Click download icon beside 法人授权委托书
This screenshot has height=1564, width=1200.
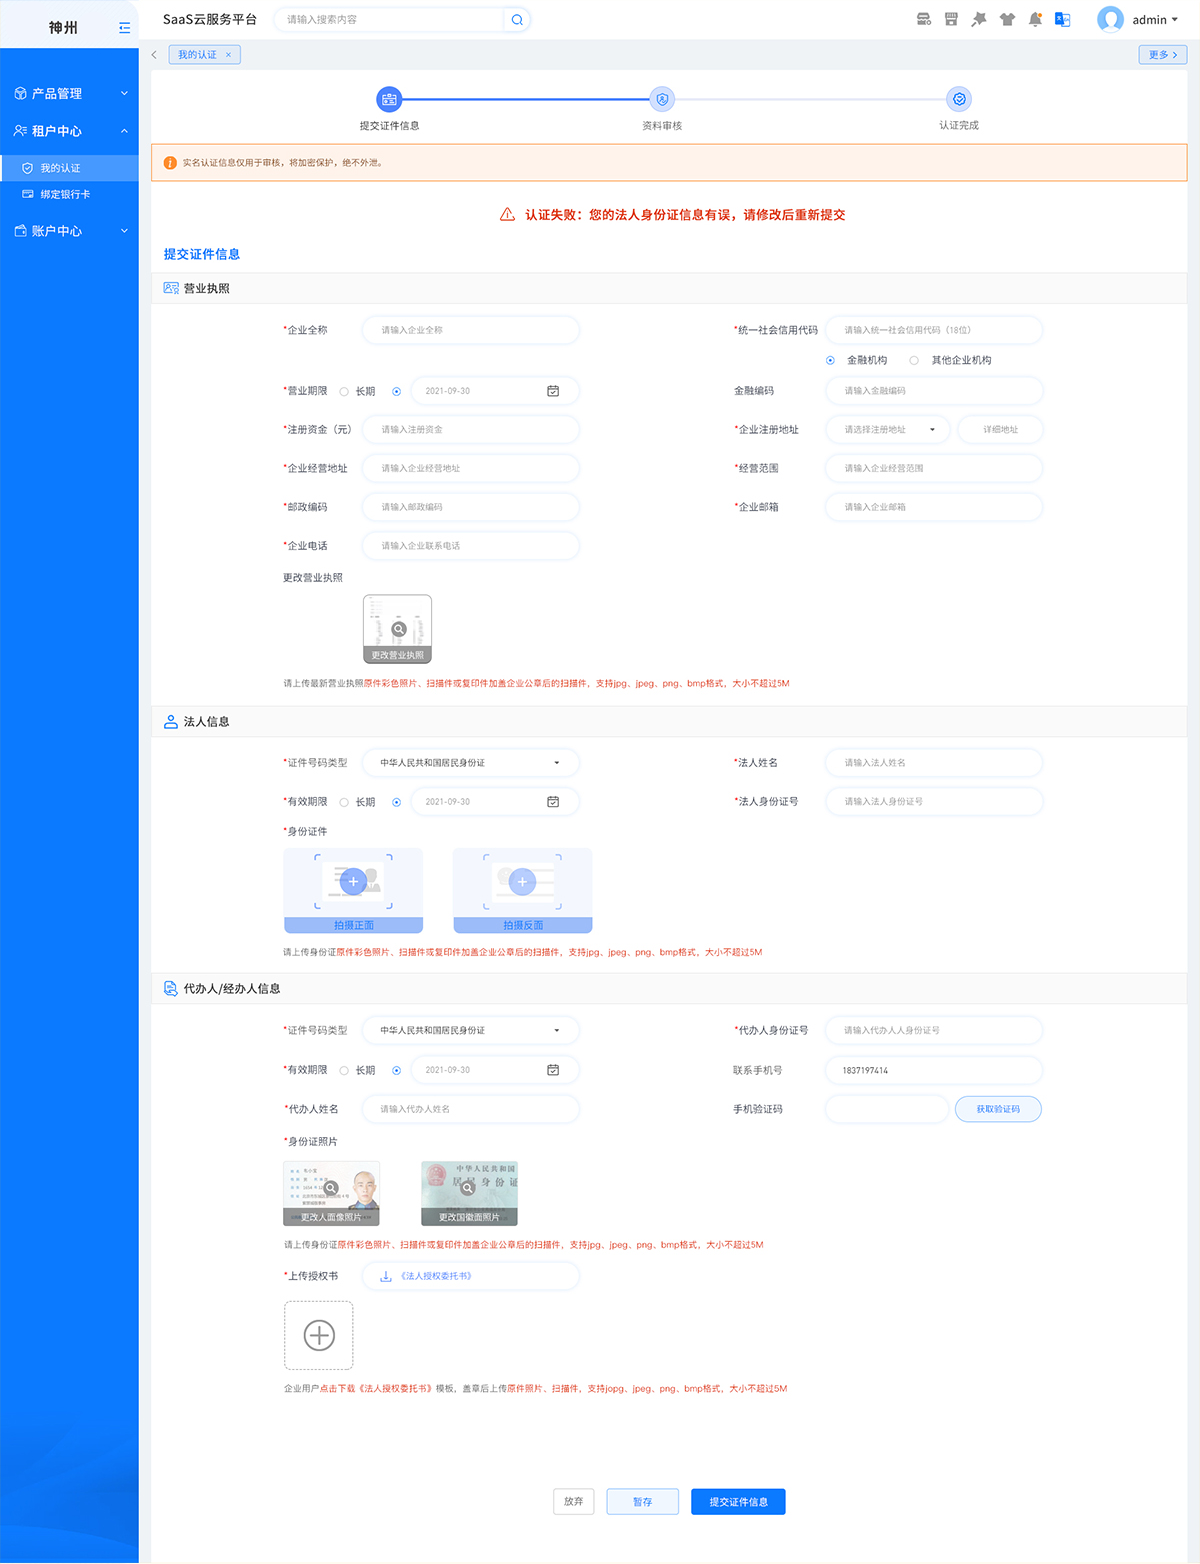point(386,1277)
